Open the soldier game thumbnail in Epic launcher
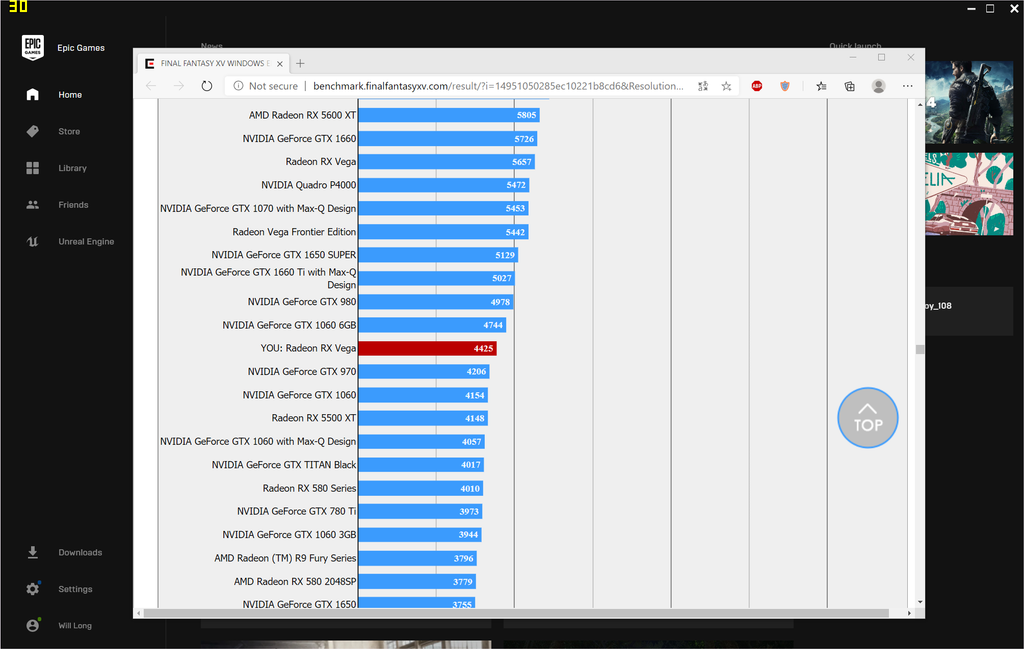The height and width of the screenshot is (649, 1024). (x=969, y=103)
